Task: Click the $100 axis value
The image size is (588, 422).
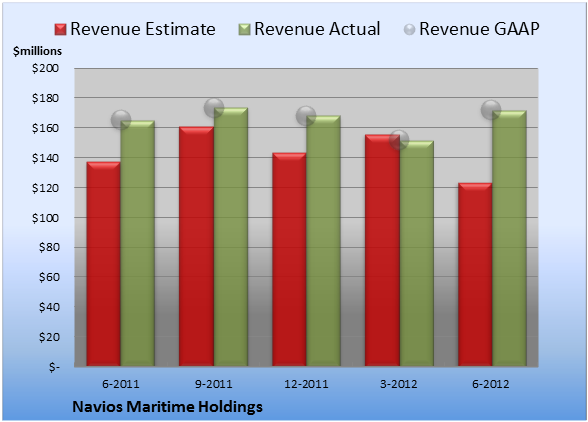Action: 45,218
